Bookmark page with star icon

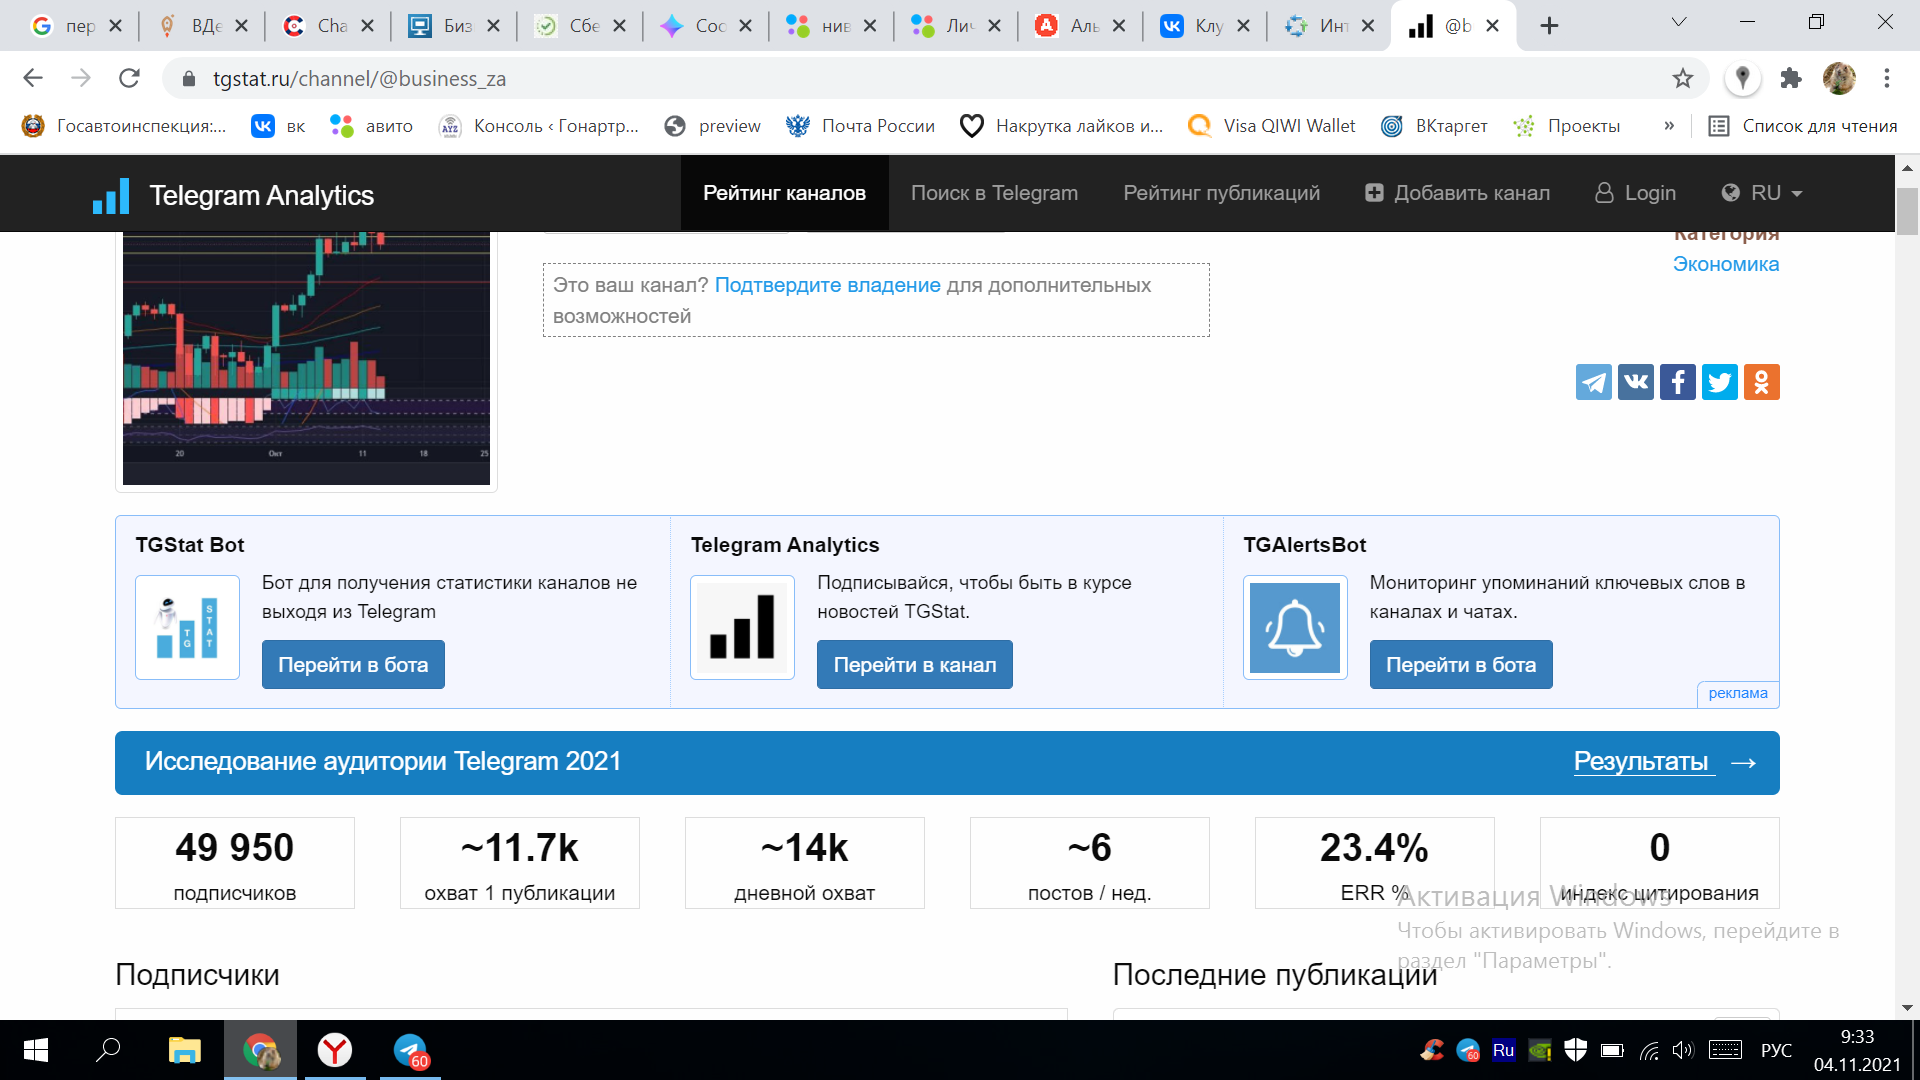1683,78
